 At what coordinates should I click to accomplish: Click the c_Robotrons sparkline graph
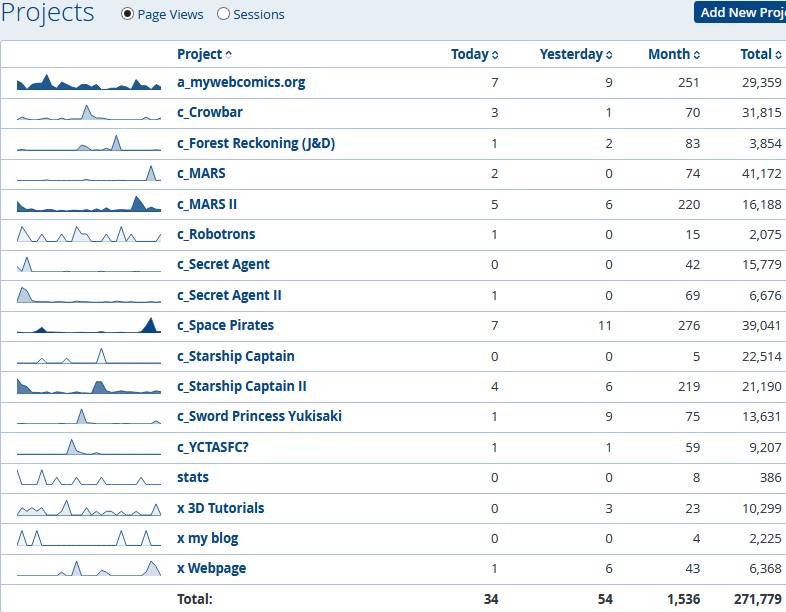tap(89, 235)
